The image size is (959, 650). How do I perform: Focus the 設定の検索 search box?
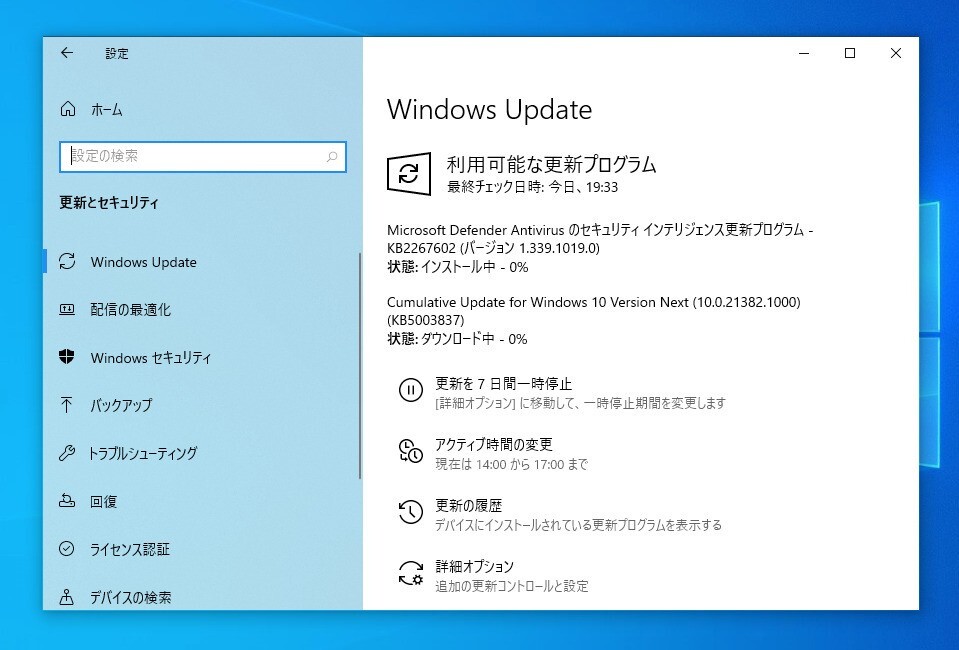point(202,157)
